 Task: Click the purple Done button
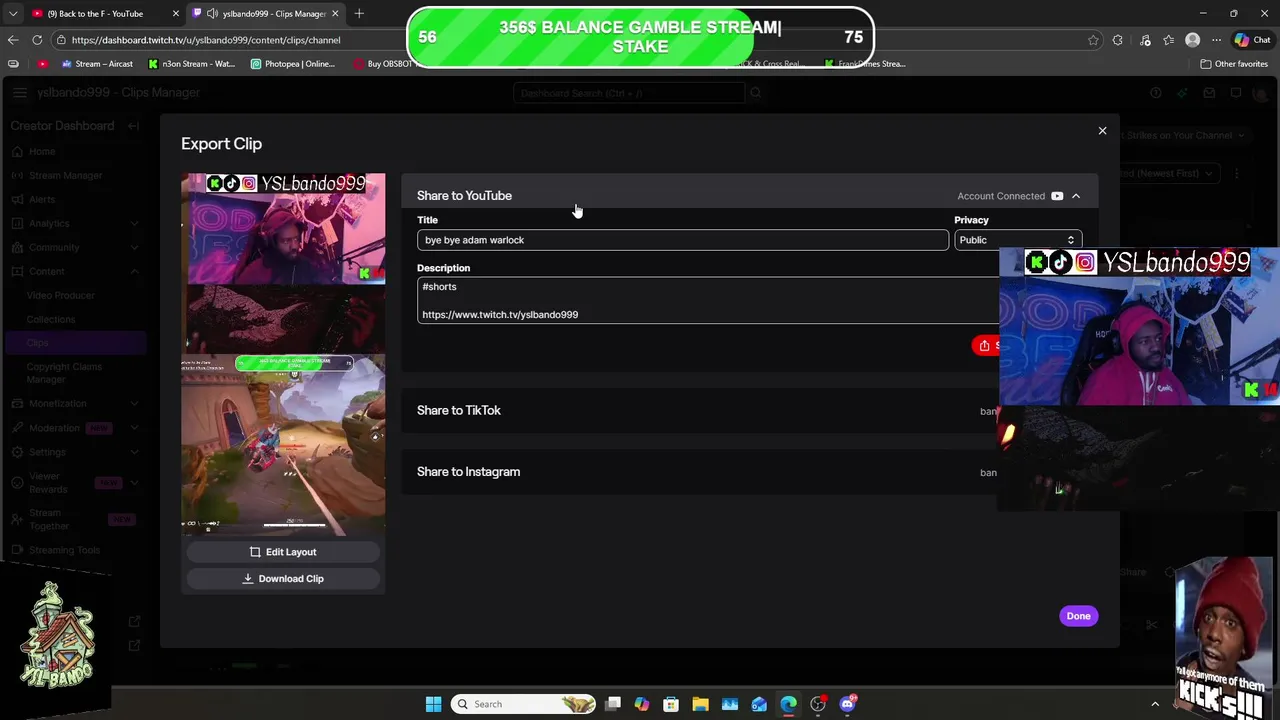tap(1078, 616)
